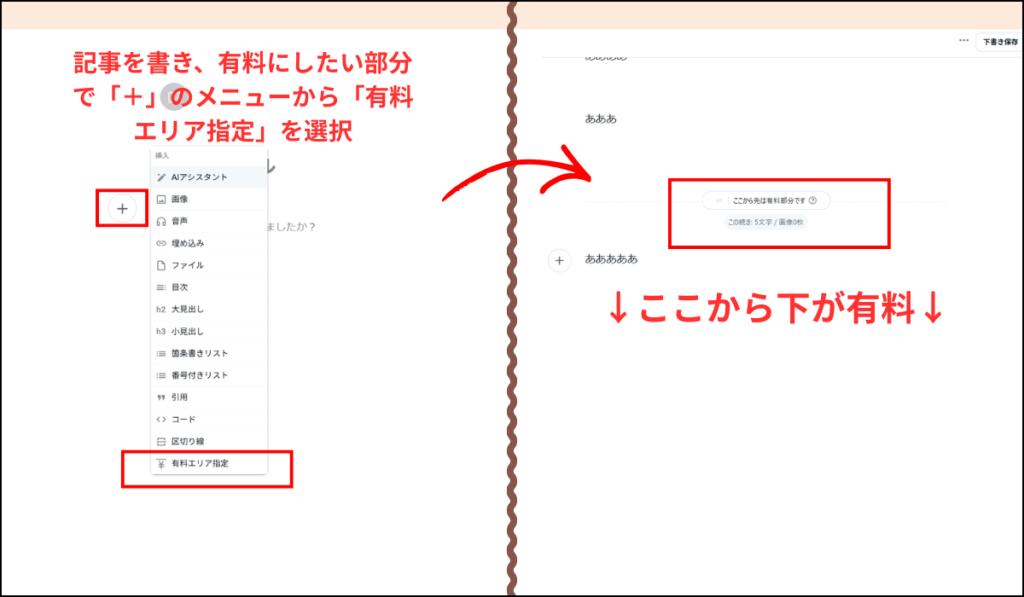The image size is (1024, 597).
Task: Click the plus insert button beside the menu
Action: pos(122,209)
